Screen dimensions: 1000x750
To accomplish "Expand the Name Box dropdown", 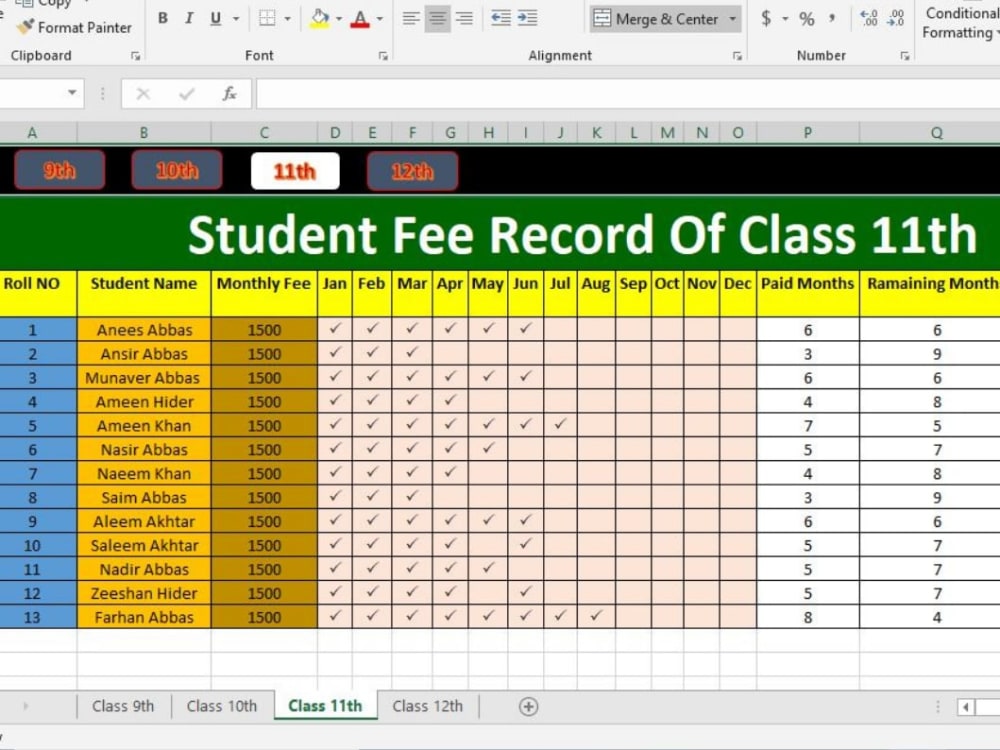I will 72,93.
